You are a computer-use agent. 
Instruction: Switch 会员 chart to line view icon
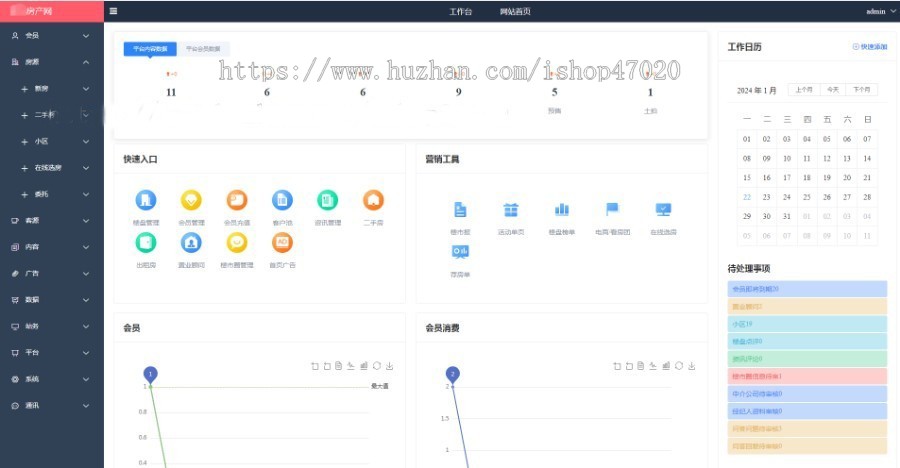pyautogui.click(x=351, y=366)
